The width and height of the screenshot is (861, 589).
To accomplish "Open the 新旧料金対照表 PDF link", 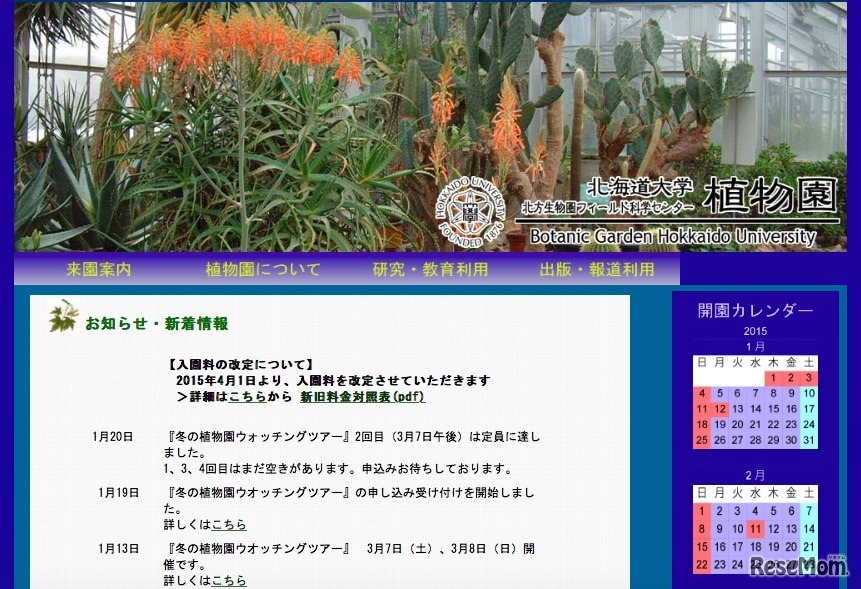I will [365, 395].
